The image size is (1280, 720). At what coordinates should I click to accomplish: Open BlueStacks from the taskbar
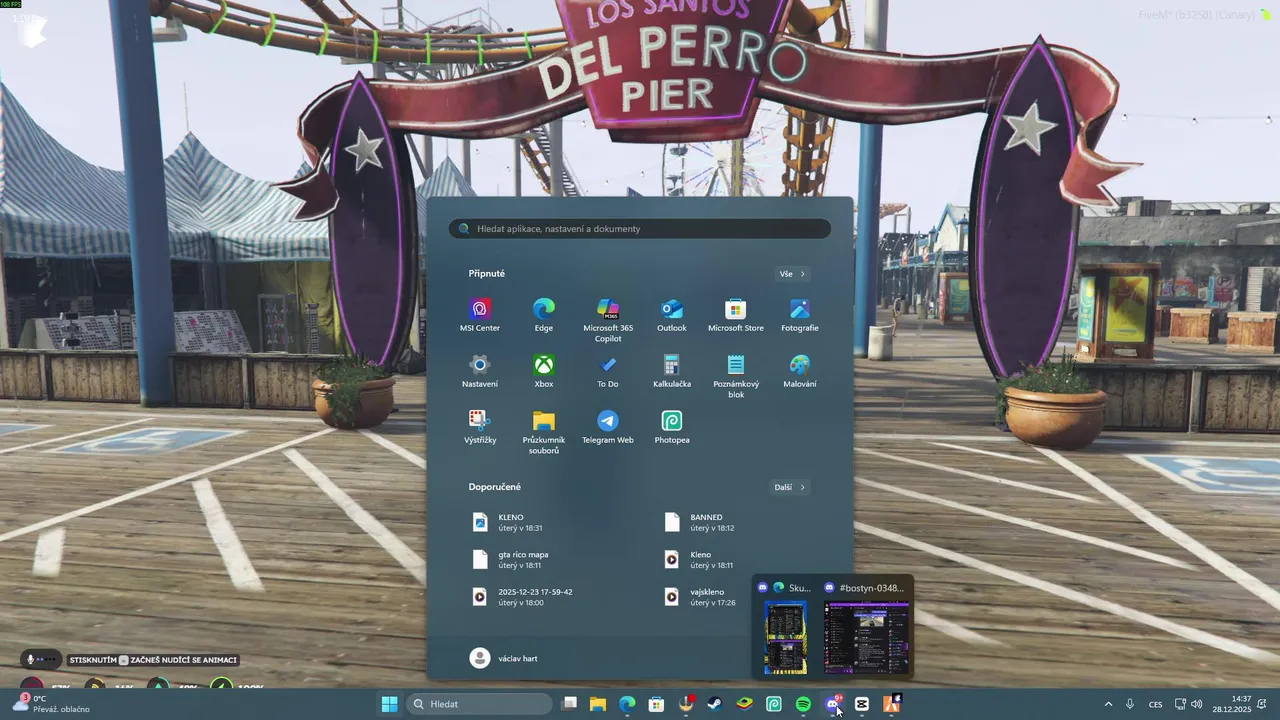(x=745, y=704)
